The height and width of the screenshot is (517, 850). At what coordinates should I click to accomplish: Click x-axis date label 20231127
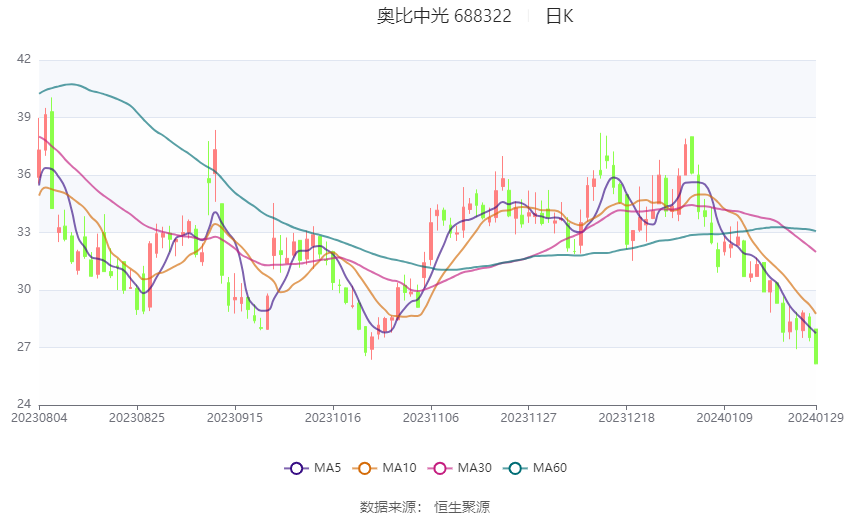pos(529,418)
